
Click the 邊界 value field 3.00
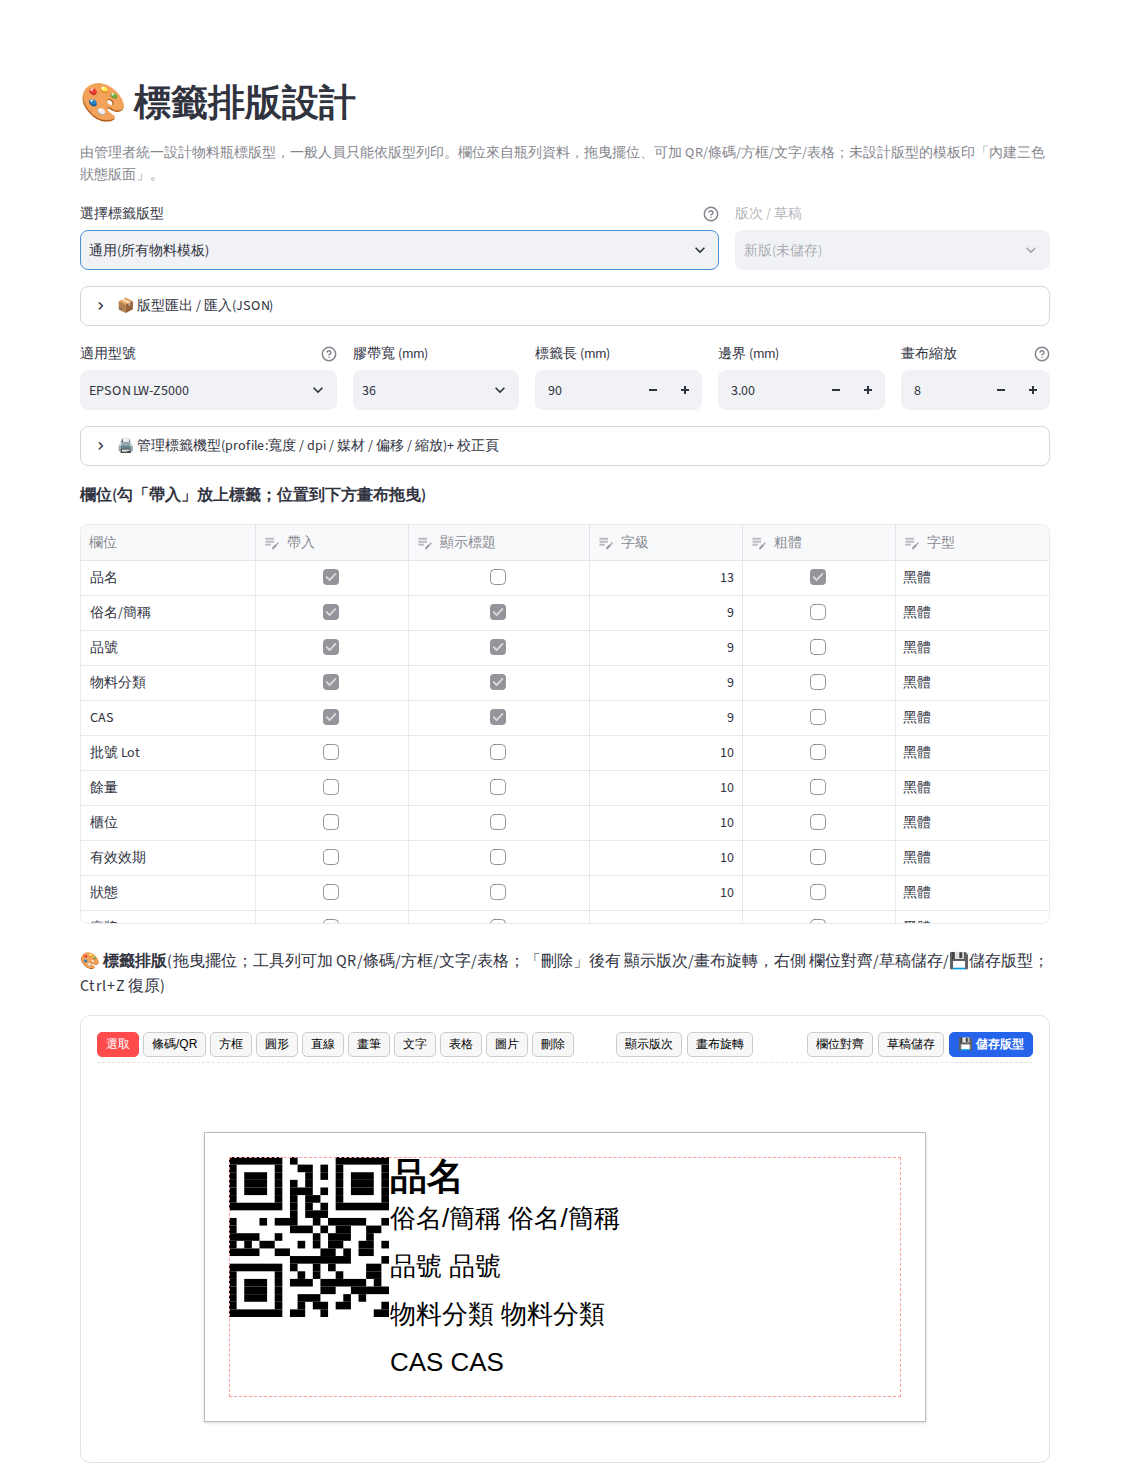click(770, 390)
